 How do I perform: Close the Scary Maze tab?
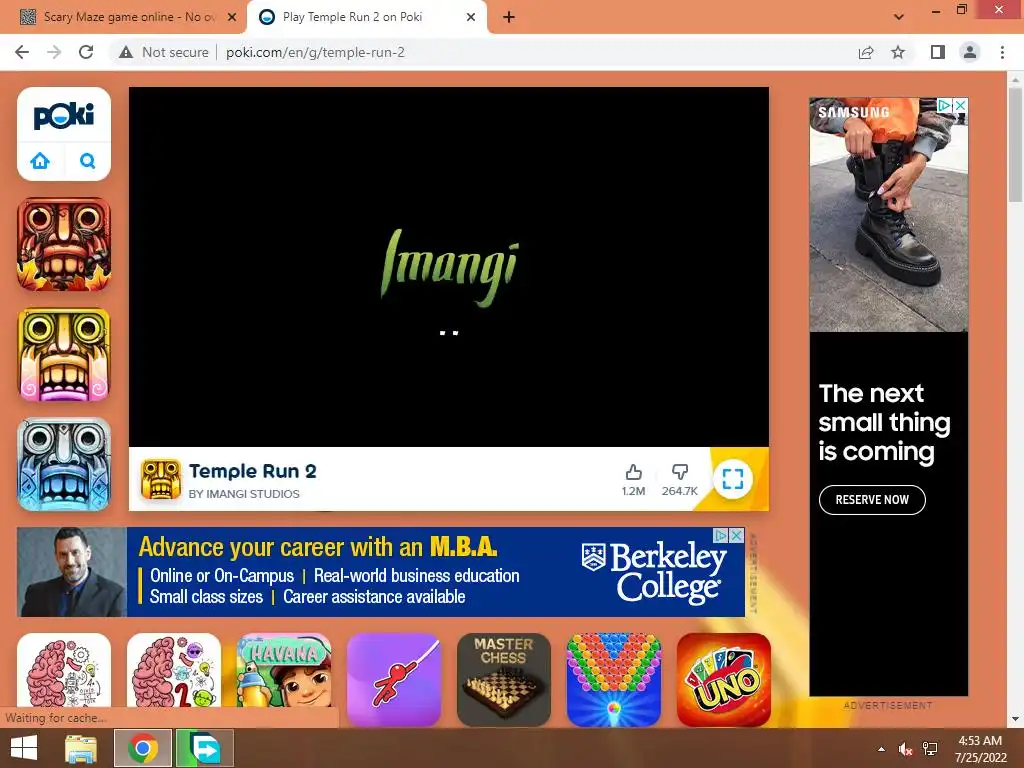232,17
